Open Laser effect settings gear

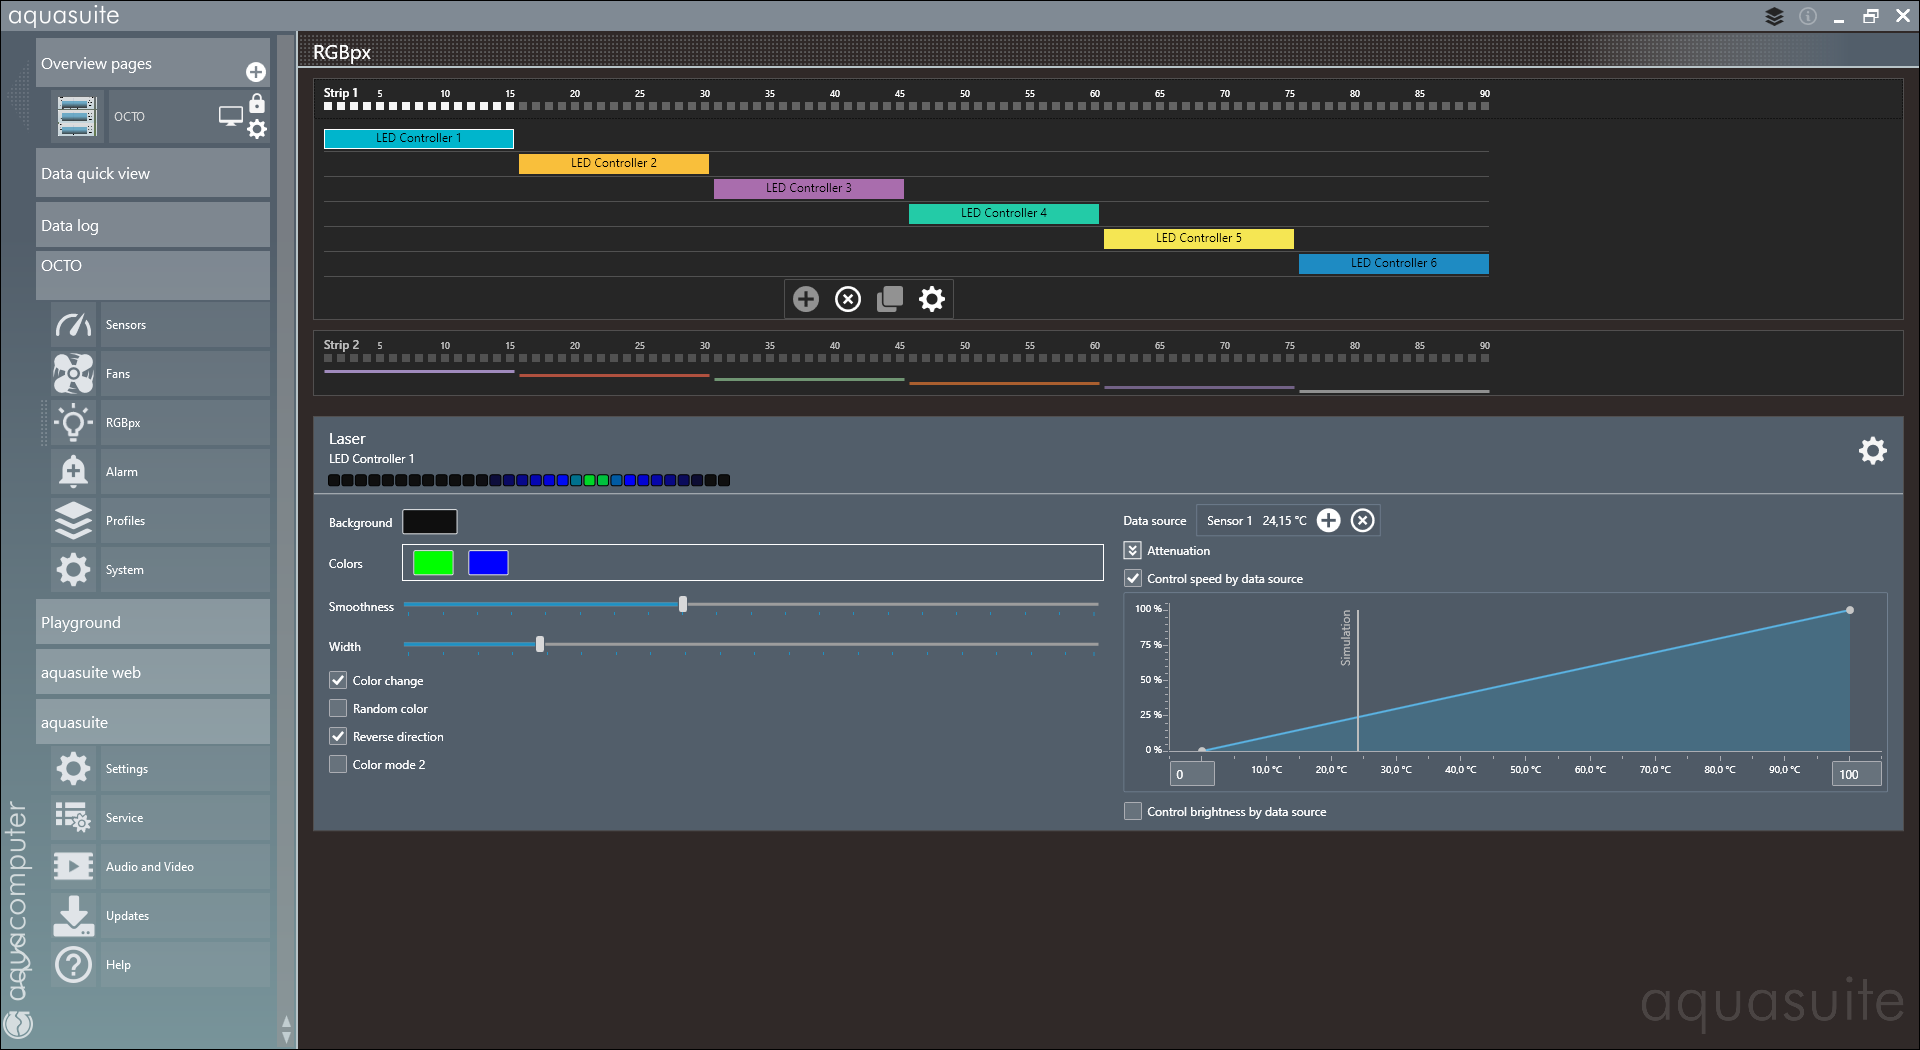(1873, 451)
